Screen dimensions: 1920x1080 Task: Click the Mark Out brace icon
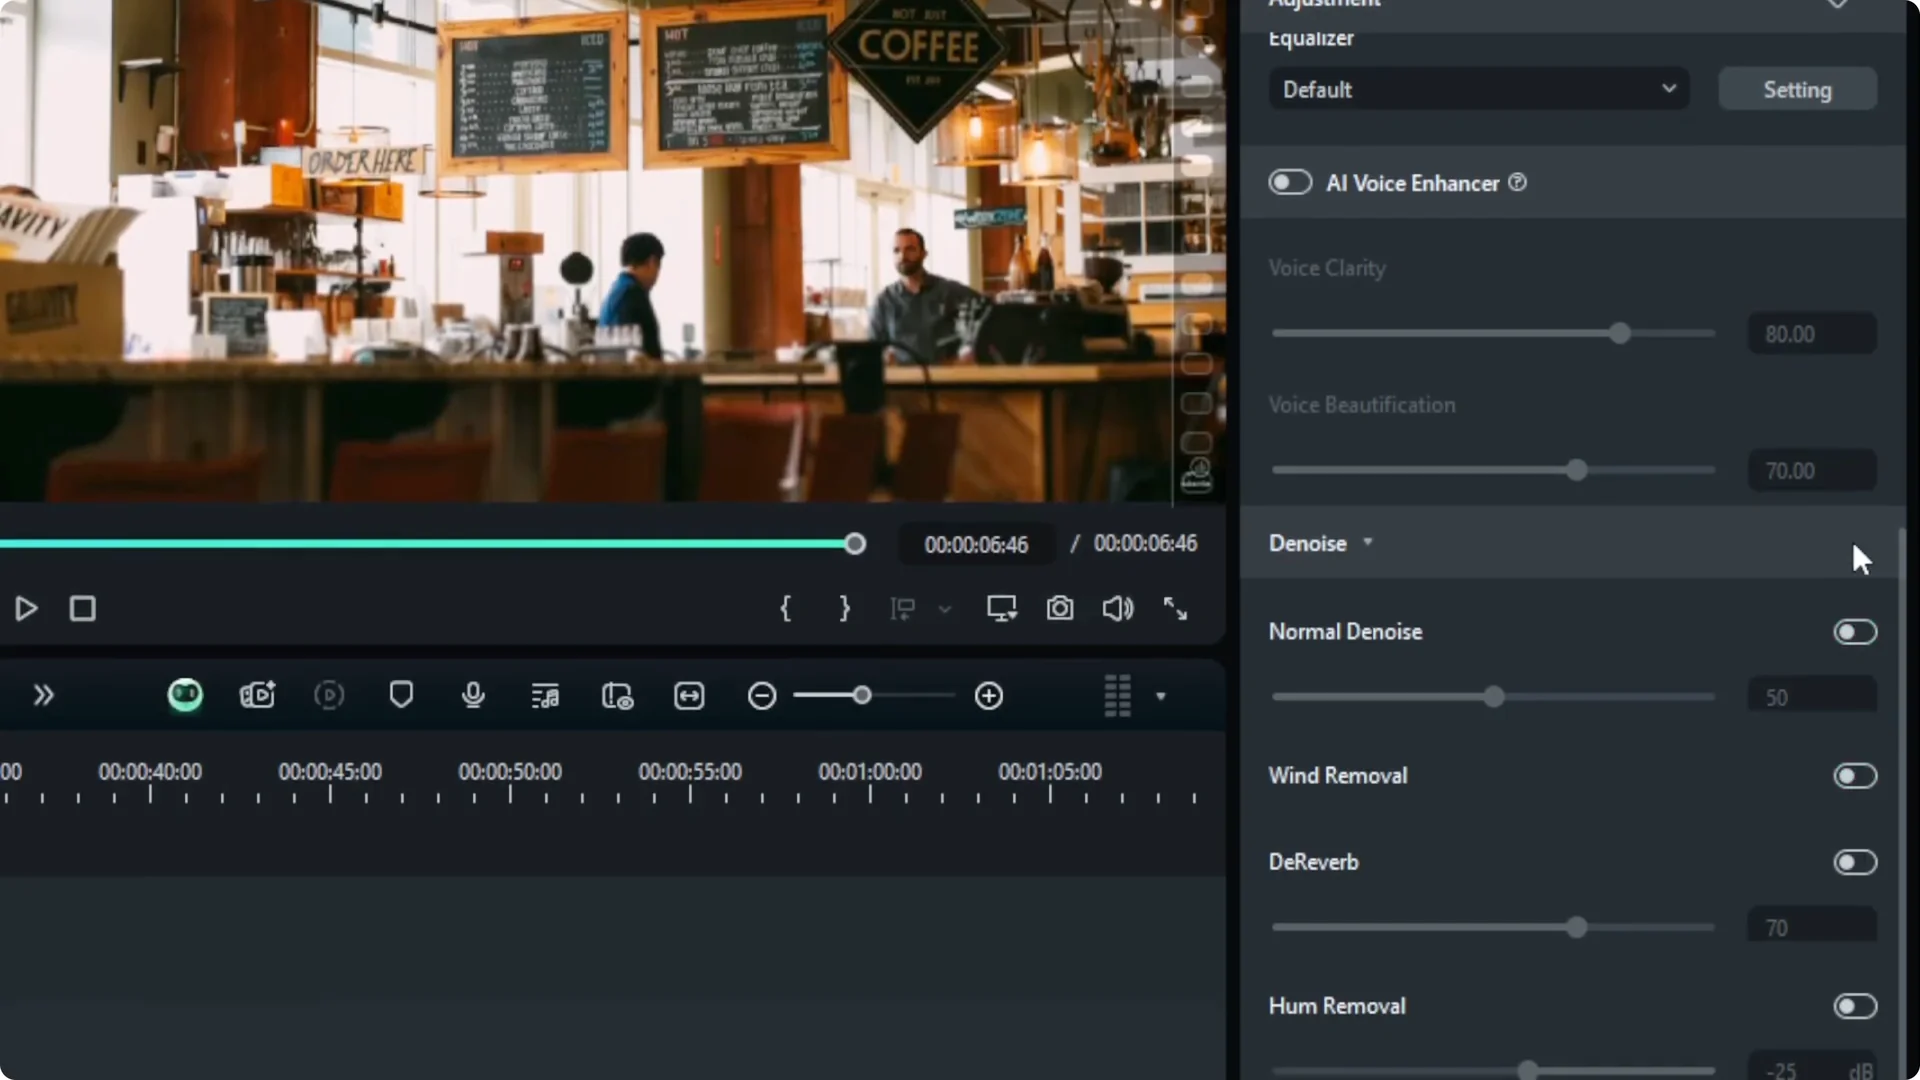coord(843,608)
